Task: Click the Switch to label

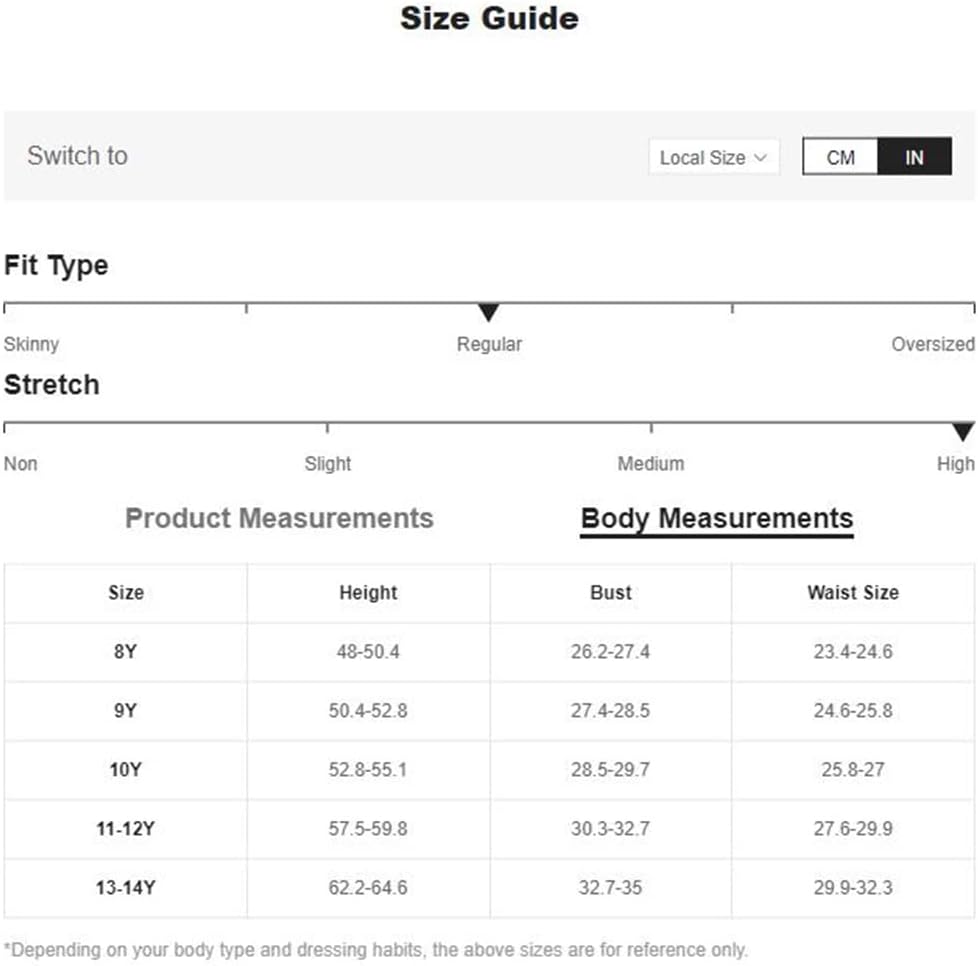Action: pyautogui.click(x=77, y=156)
